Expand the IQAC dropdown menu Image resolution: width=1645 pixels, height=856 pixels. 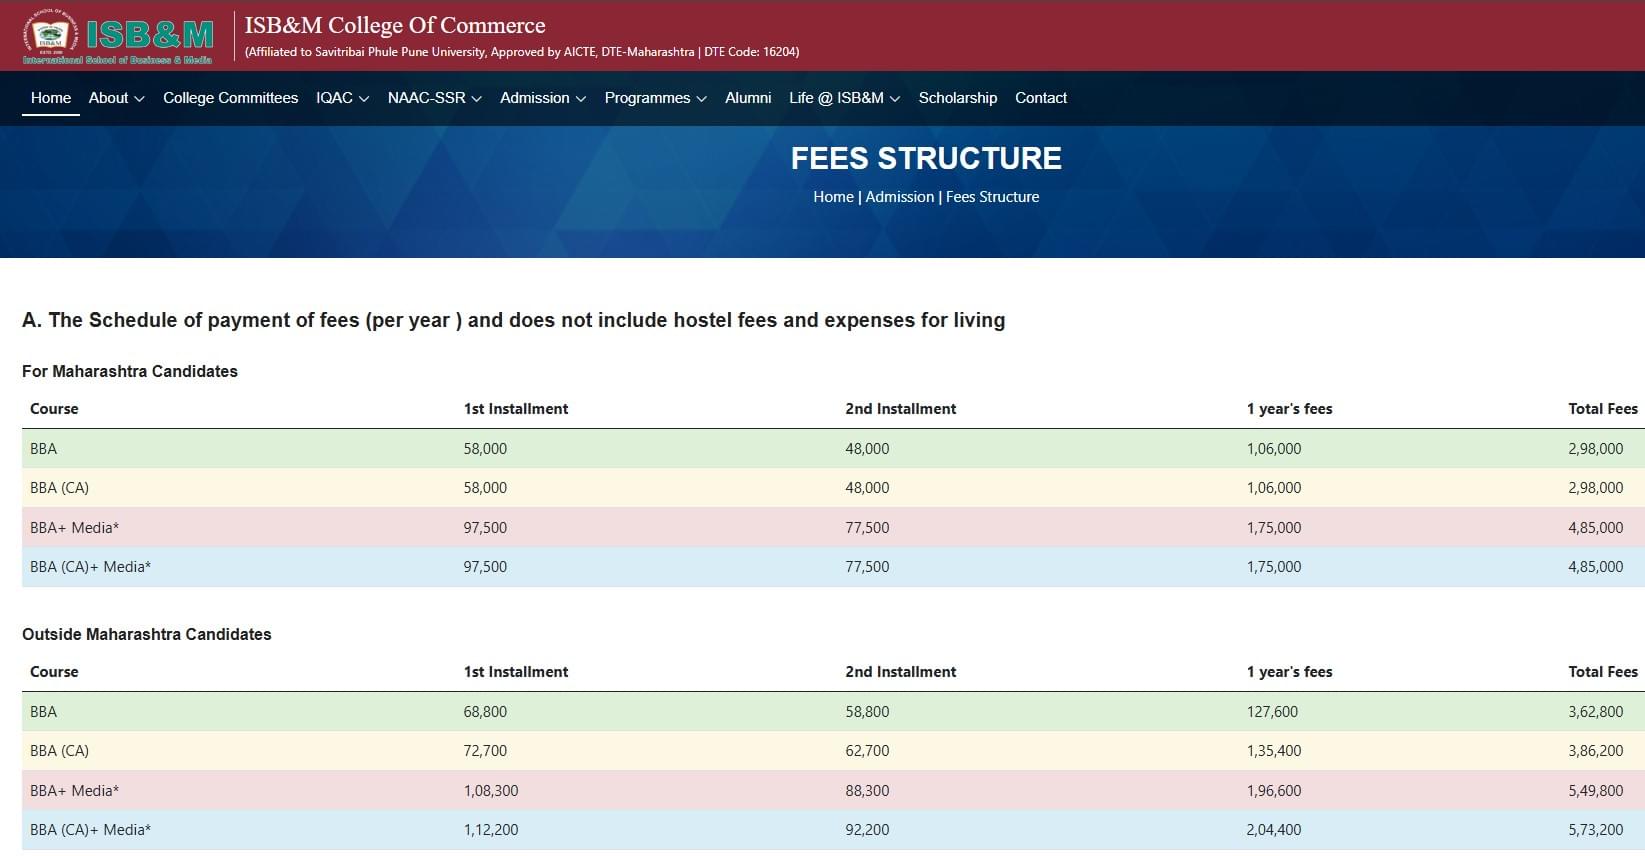[342, 98]
